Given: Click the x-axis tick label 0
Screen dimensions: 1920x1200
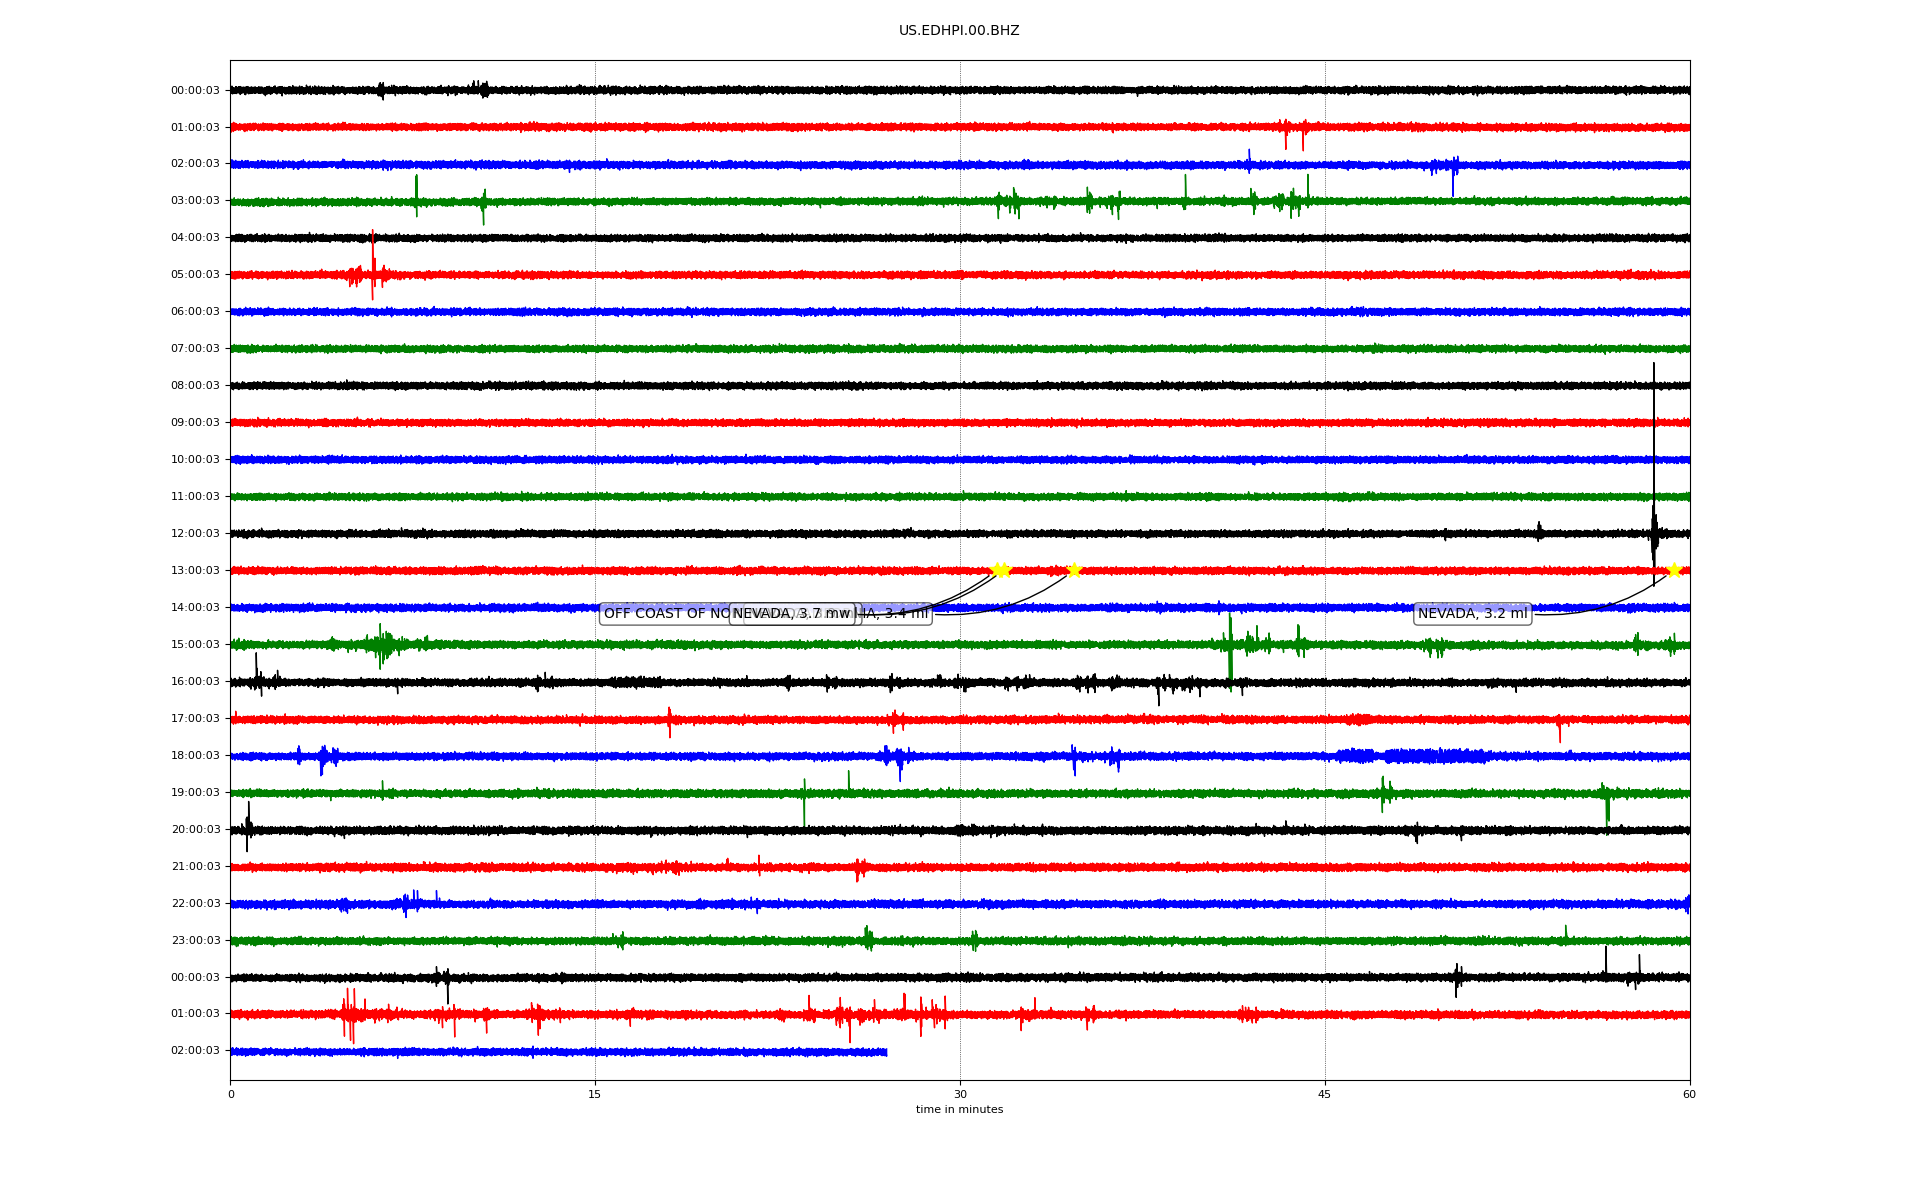Looking at the screenshot, I should [231, 1095].
